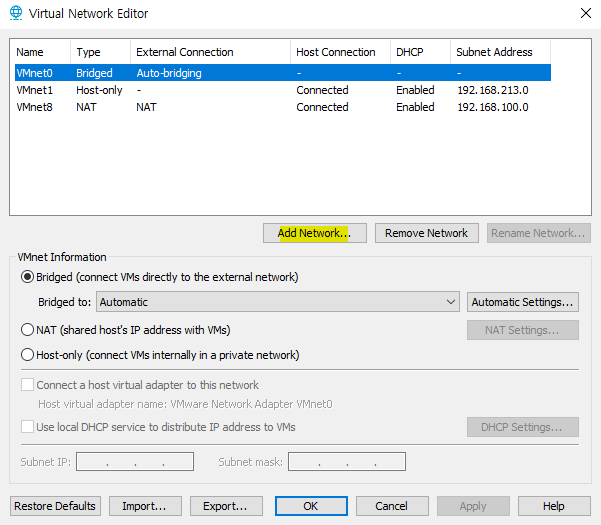
Task: Click the Import button
Action: tap(145, 506)
